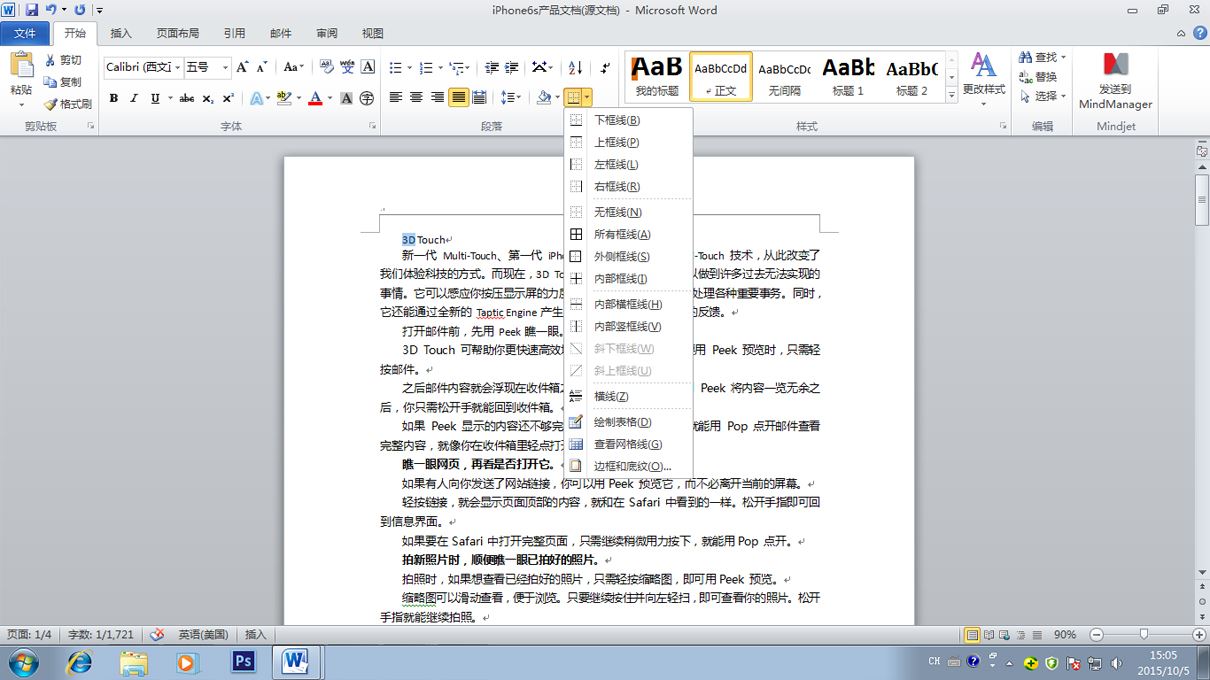This screenshot has width=1210, height=680.
Task: Click the Cut (剪切) button
Action: 63,60
